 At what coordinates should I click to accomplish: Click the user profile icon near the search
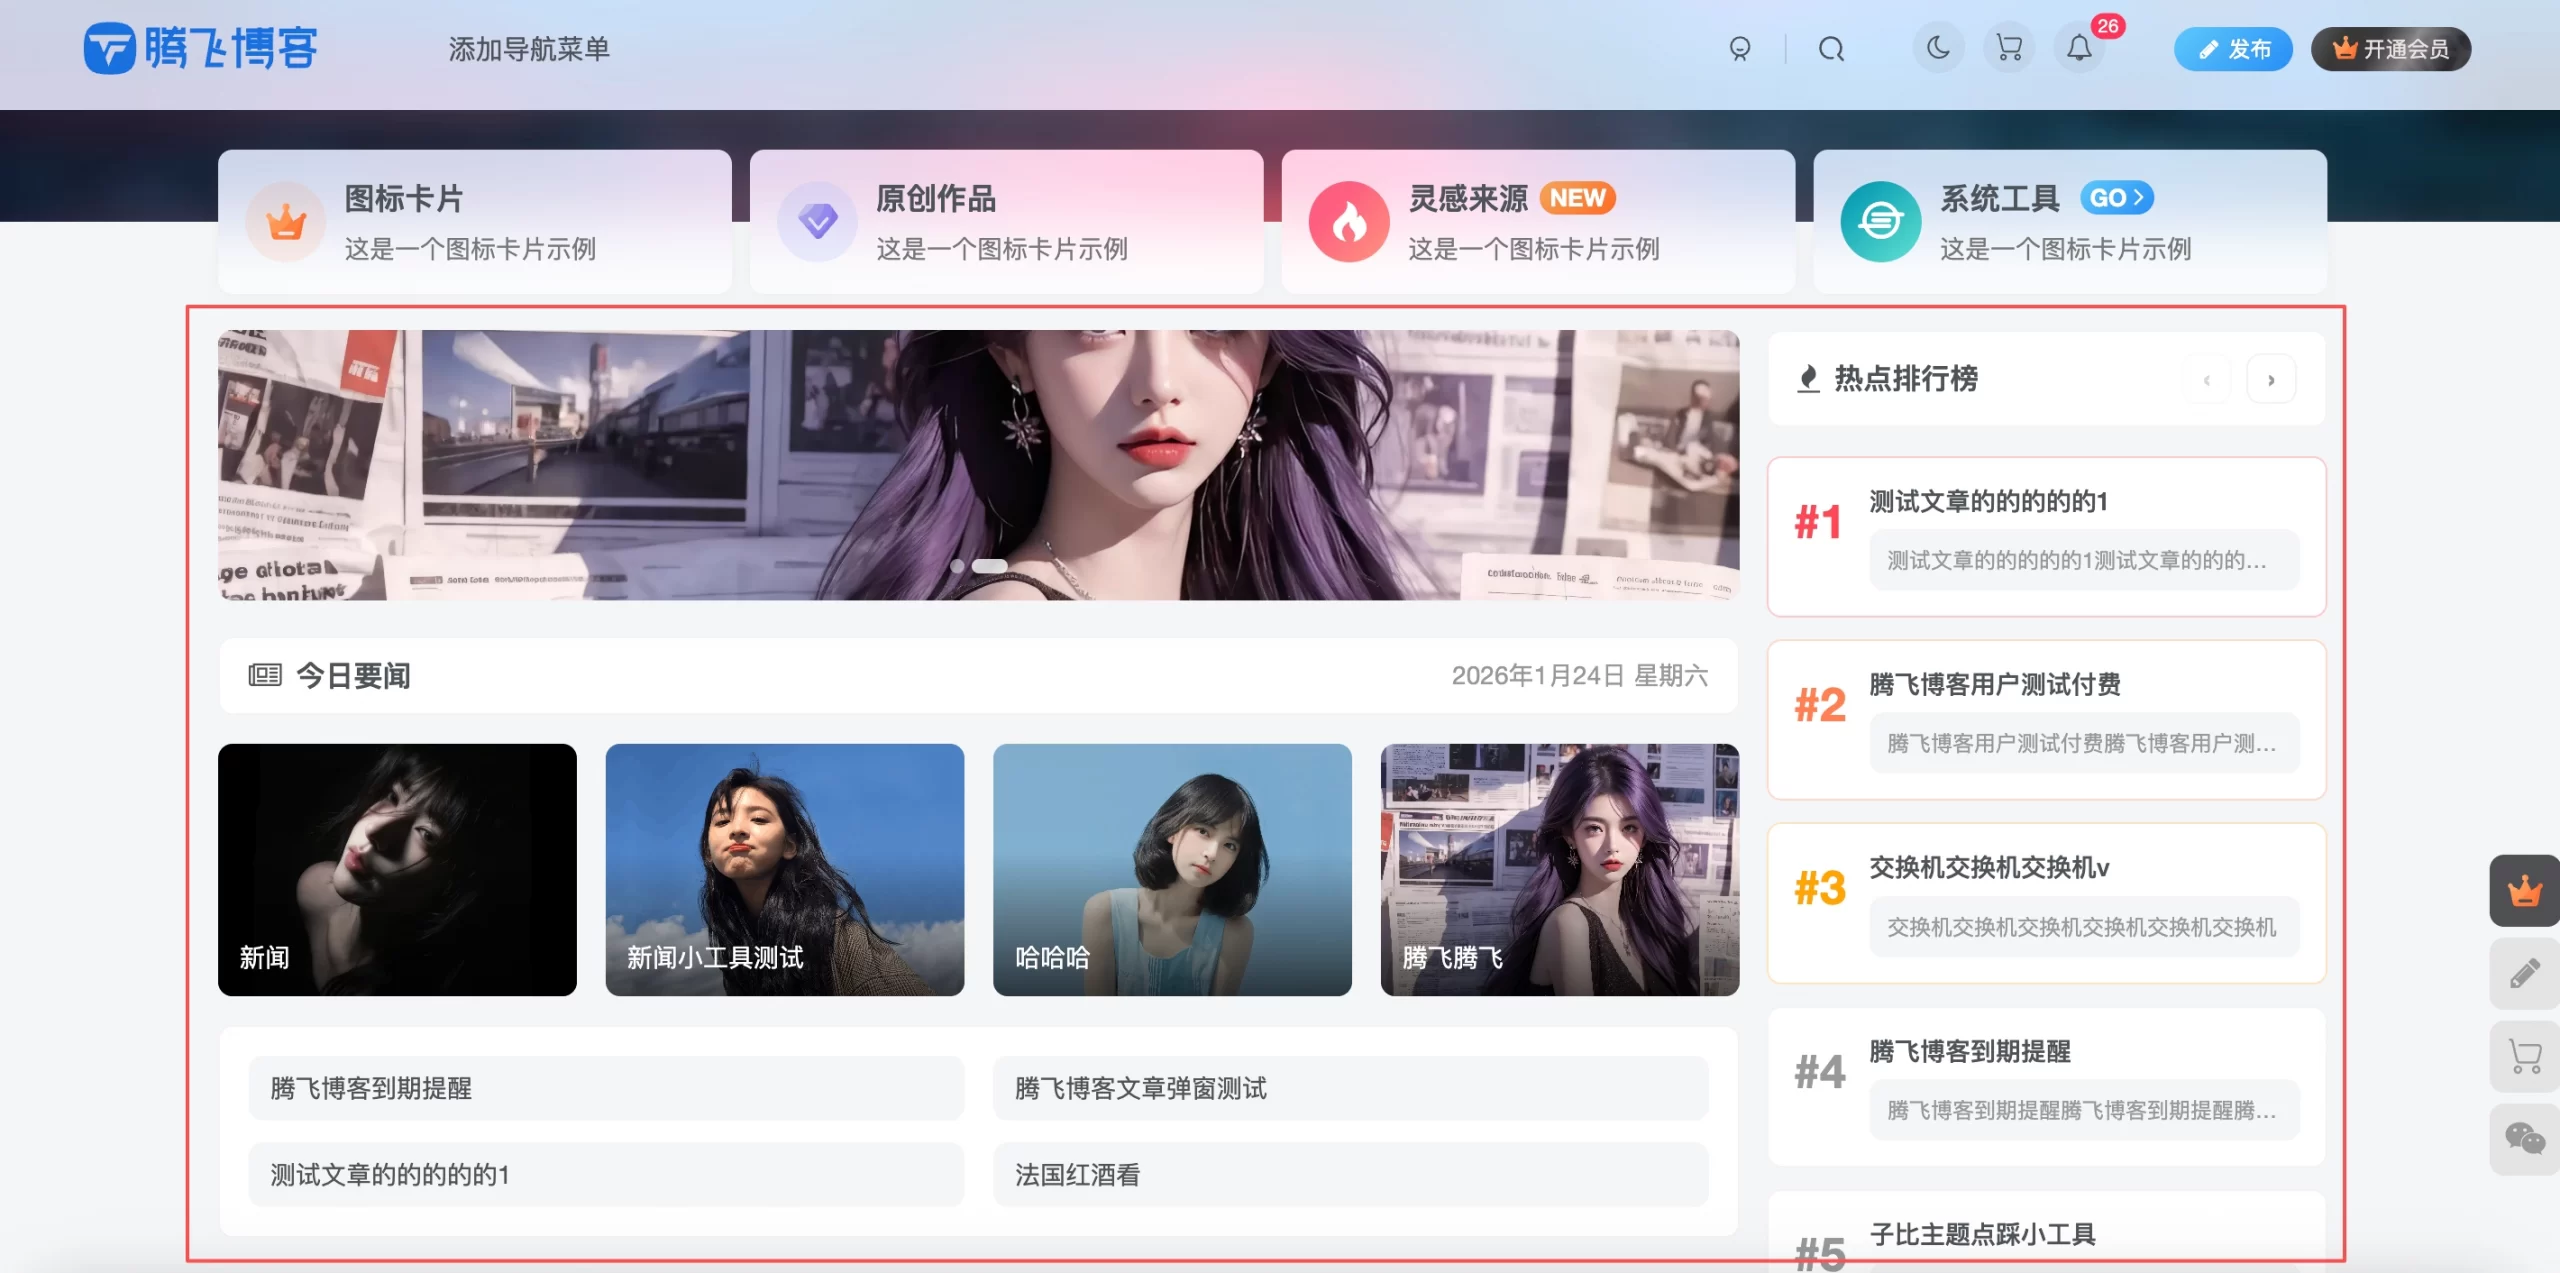1740,48
